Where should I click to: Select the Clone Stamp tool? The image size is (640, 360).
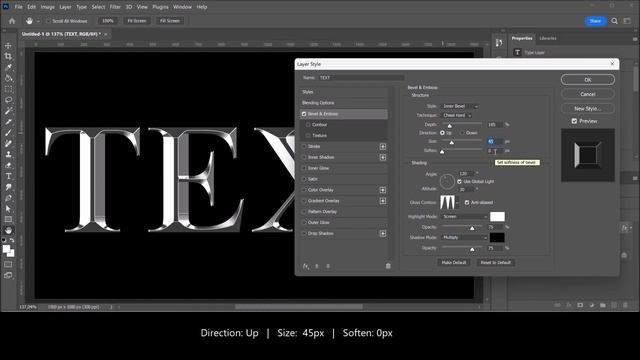pos(8,154)
